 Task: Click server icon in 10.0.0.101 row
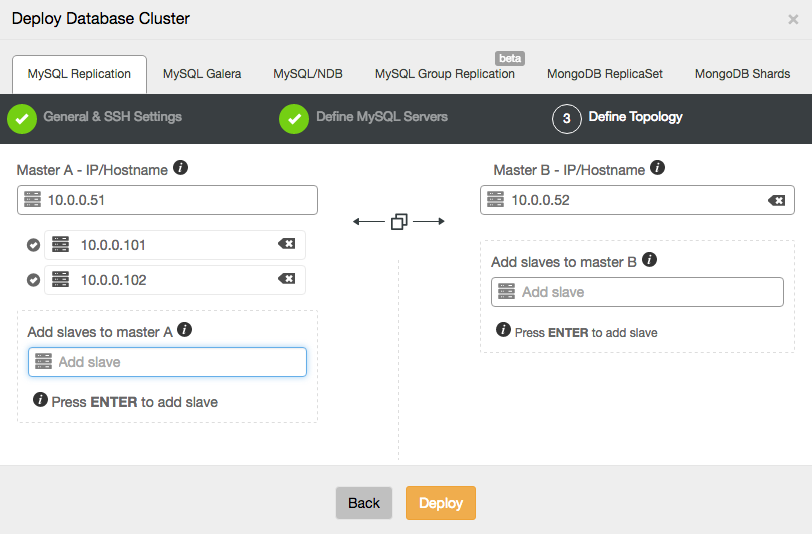[61, 244]
